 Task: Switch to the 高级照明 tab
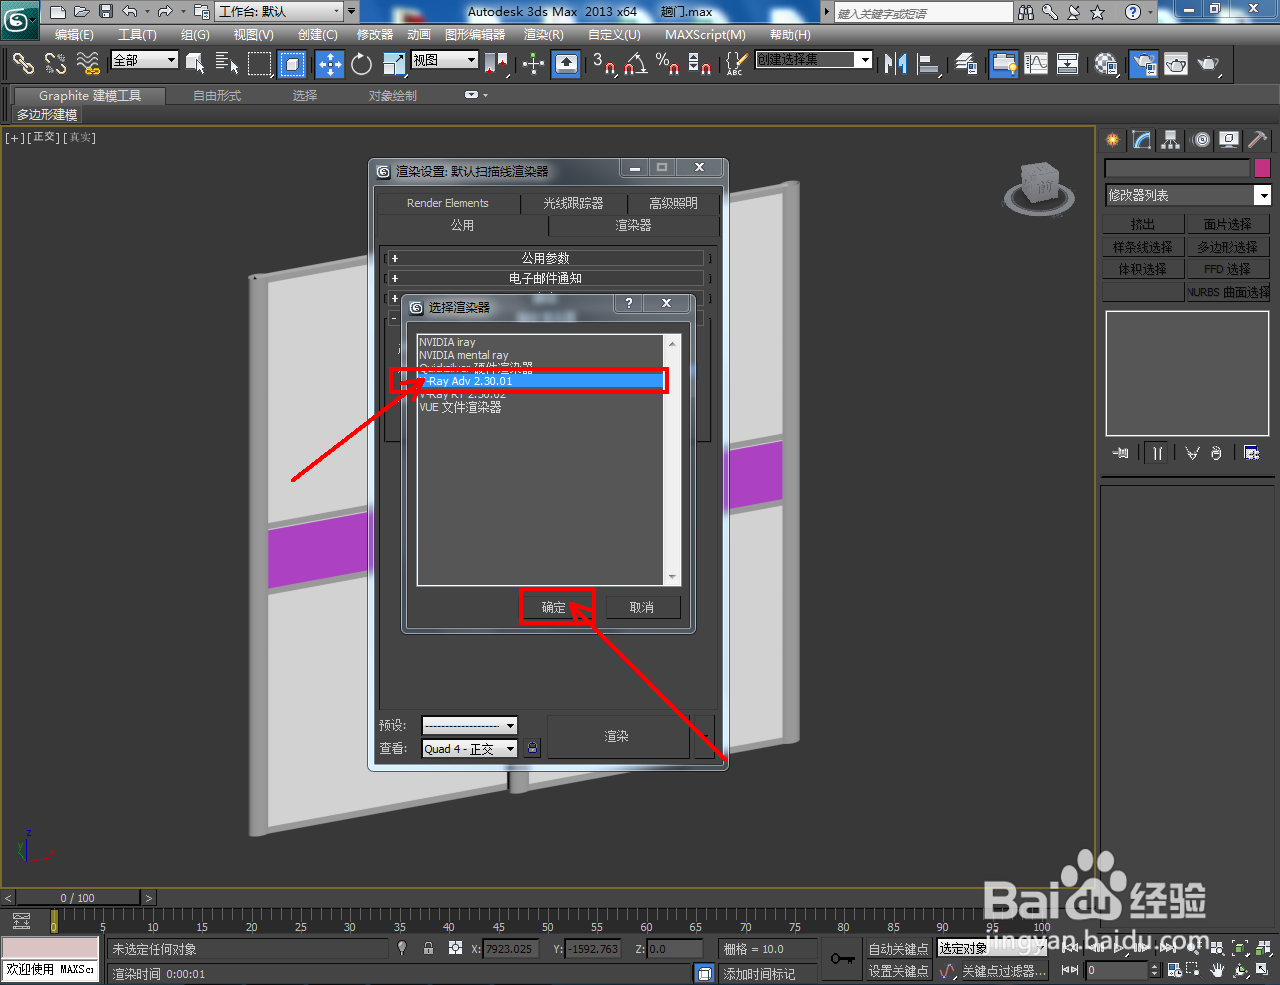pos(673,203)
